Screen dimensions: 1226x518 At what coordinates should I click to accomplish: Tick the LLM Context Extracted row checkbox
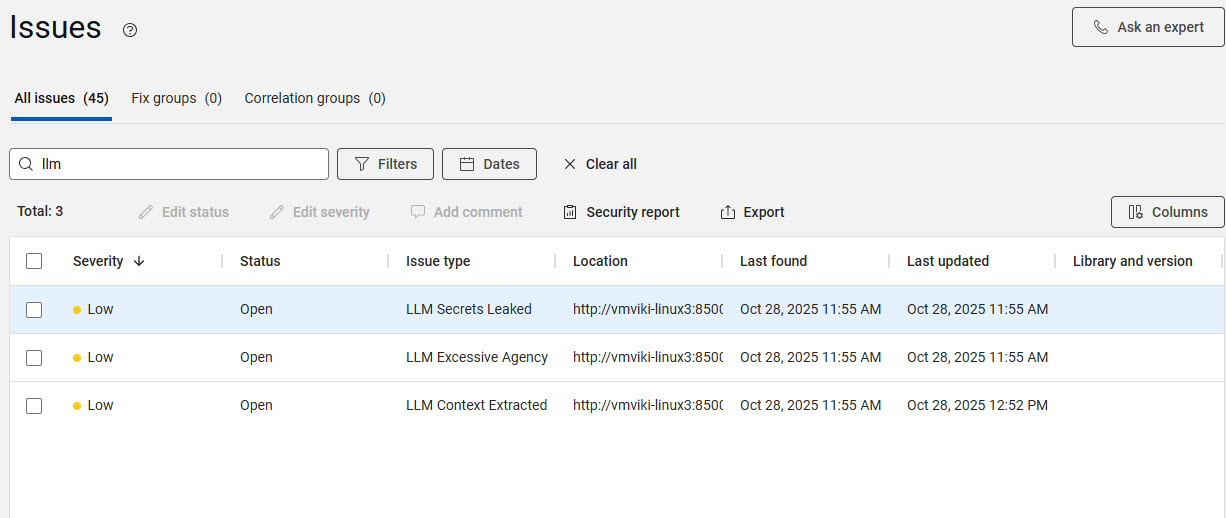tap(34, 406)
